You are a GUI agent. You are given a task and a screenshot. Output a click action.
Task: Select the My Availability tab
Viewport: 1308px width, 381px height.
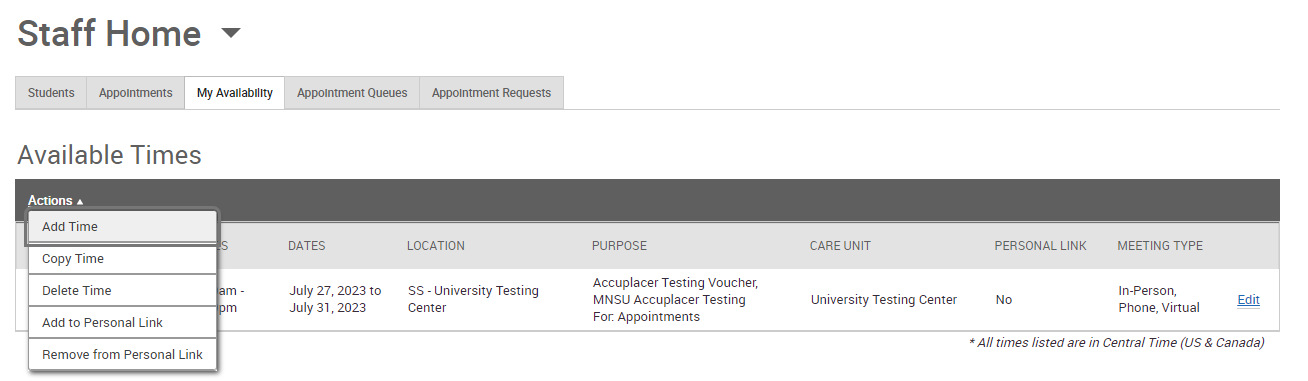(x=235, y=93)
